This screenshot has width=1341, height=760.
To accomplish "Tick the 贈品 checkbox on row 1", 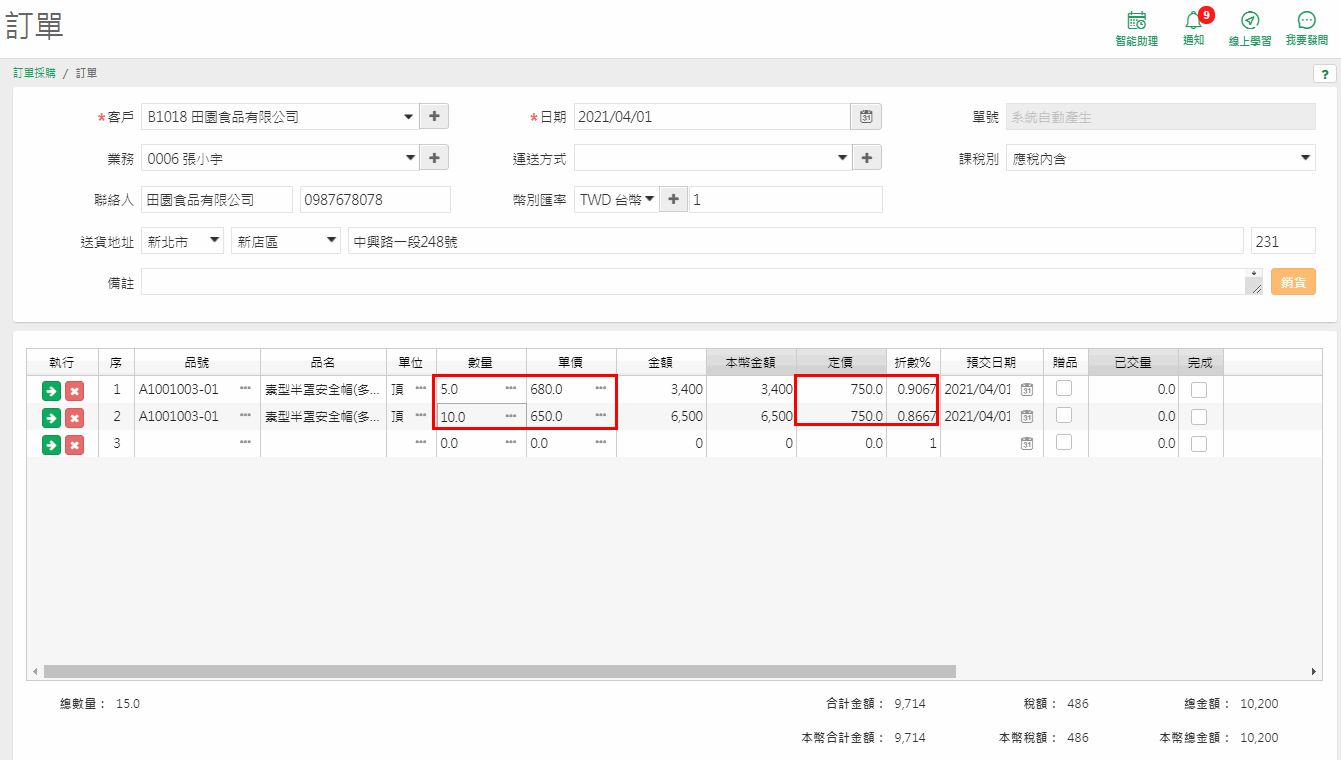I will (1064, 387).
